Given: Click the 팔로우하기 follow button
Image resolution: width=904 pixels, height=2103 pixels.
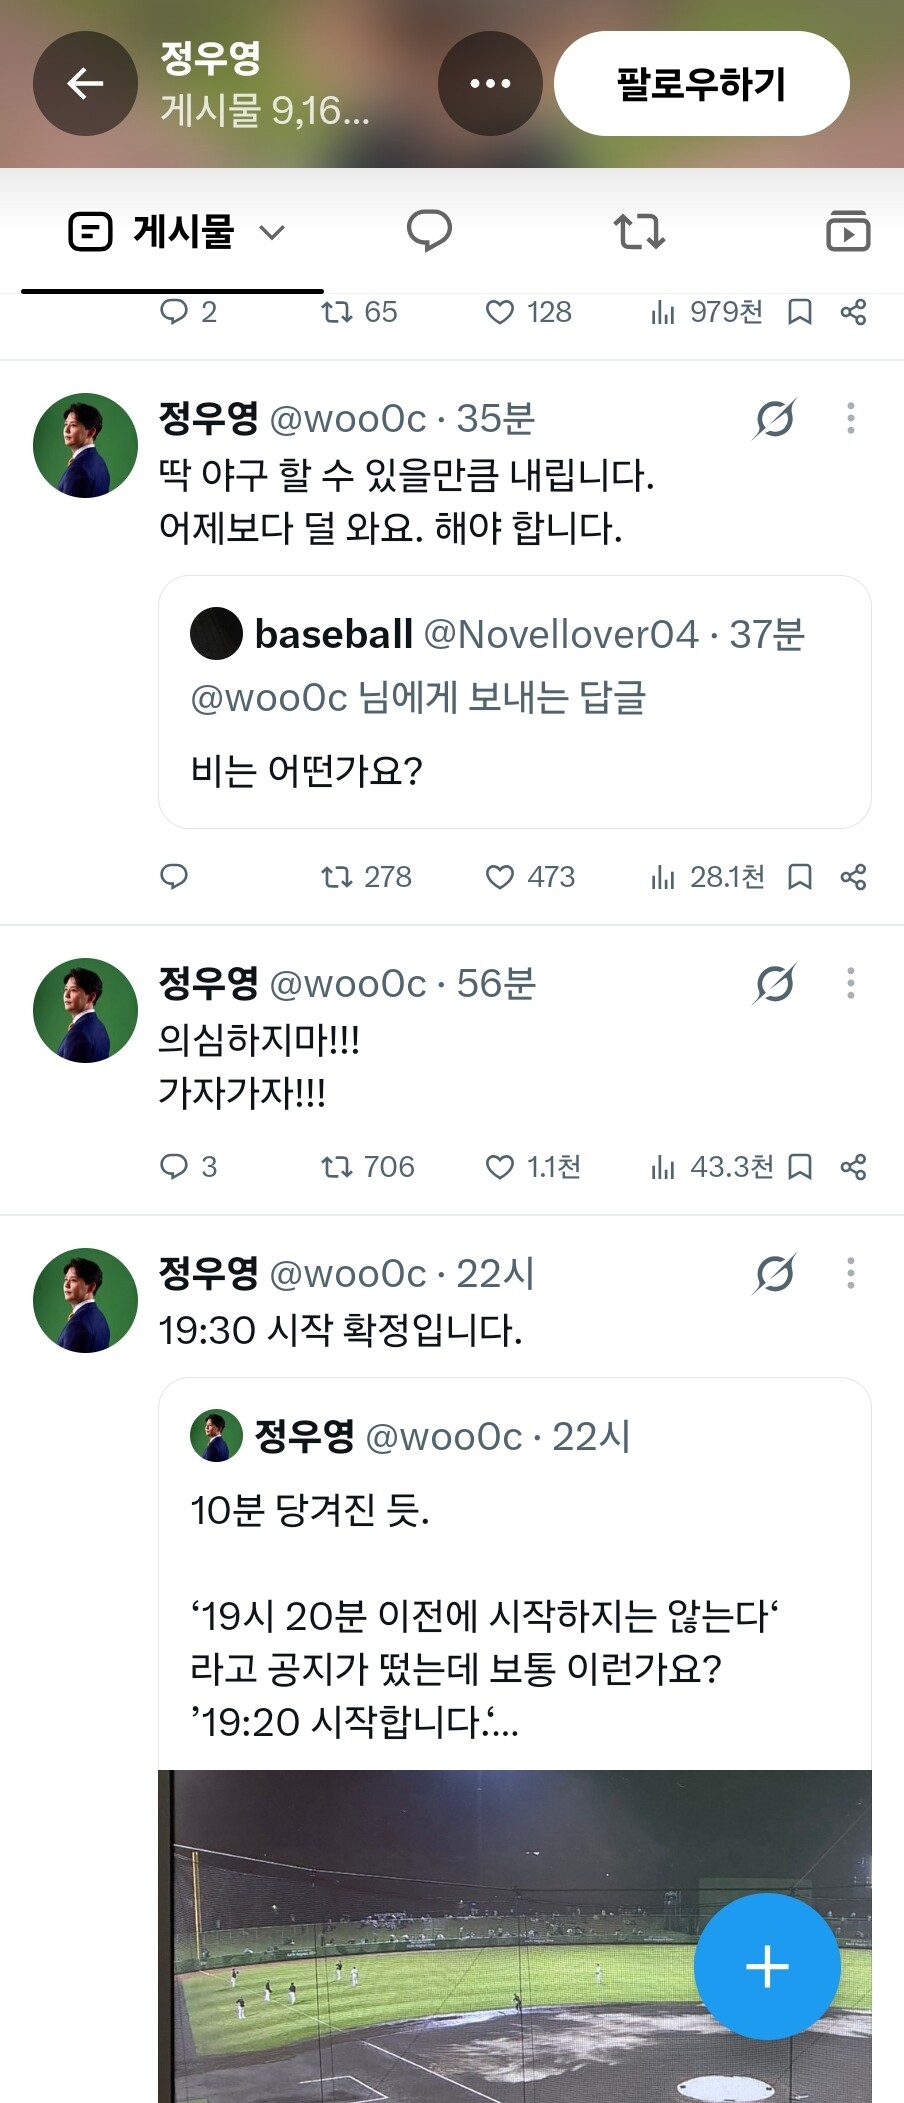Looking at the screenshot, I should [702, 84].
